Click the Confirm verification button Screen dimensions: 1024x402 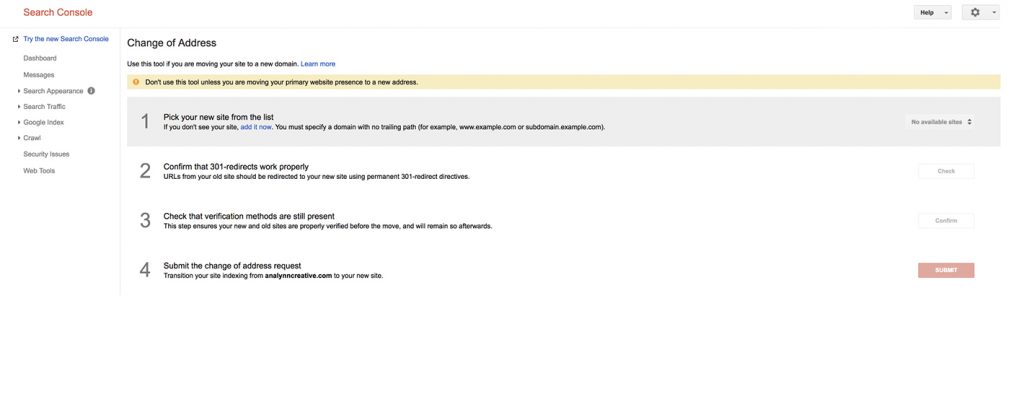tap(945, 221)
